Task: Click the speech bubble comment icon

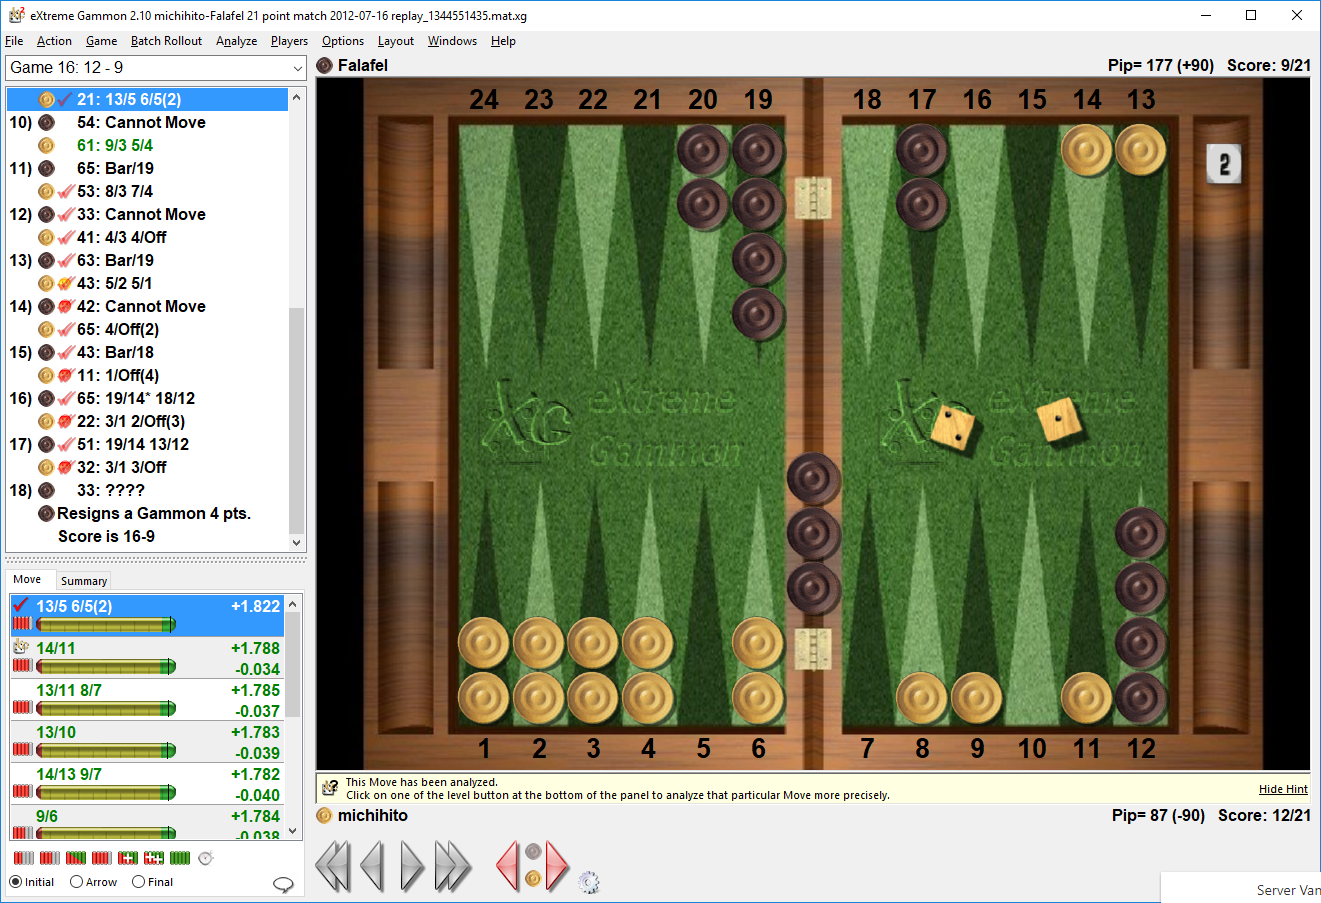Action: [x=283, y=884]
